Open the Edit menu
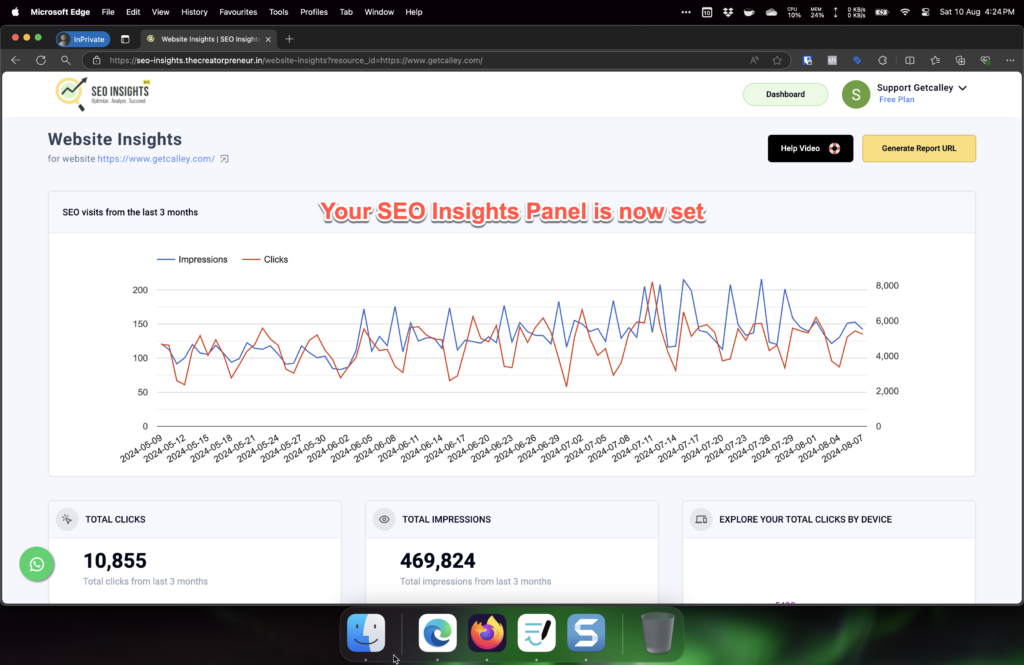This screenshot has height=665, width=1024. [133, 12]
